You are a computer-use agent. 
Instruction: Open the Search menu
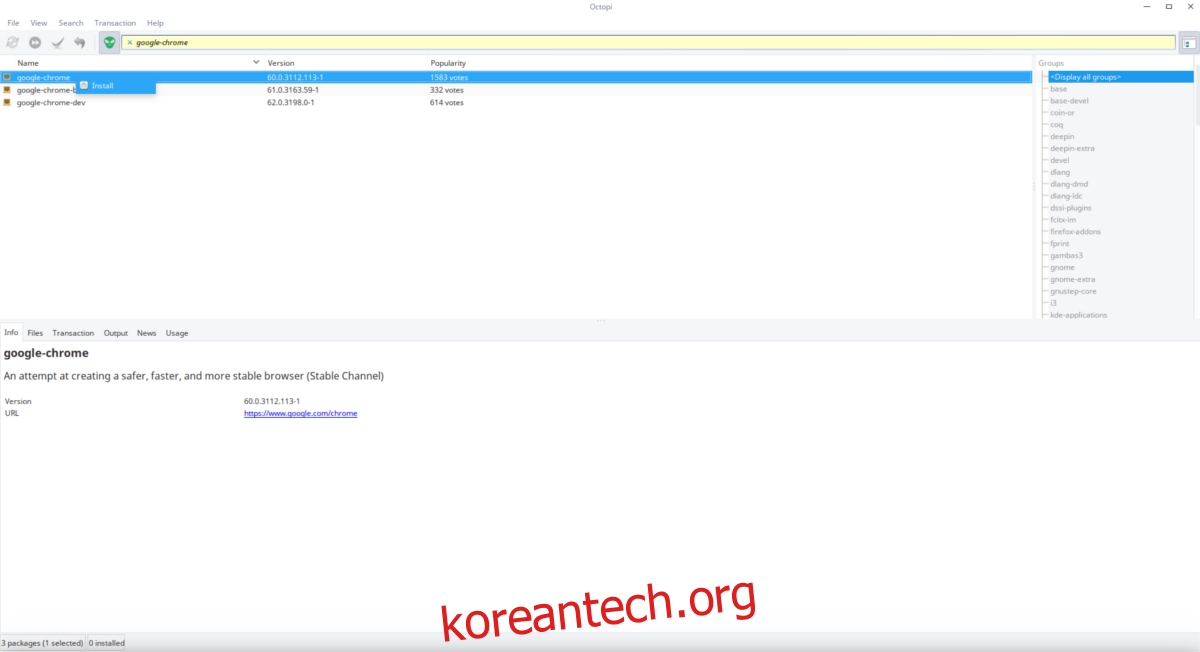tap(71, 23)
